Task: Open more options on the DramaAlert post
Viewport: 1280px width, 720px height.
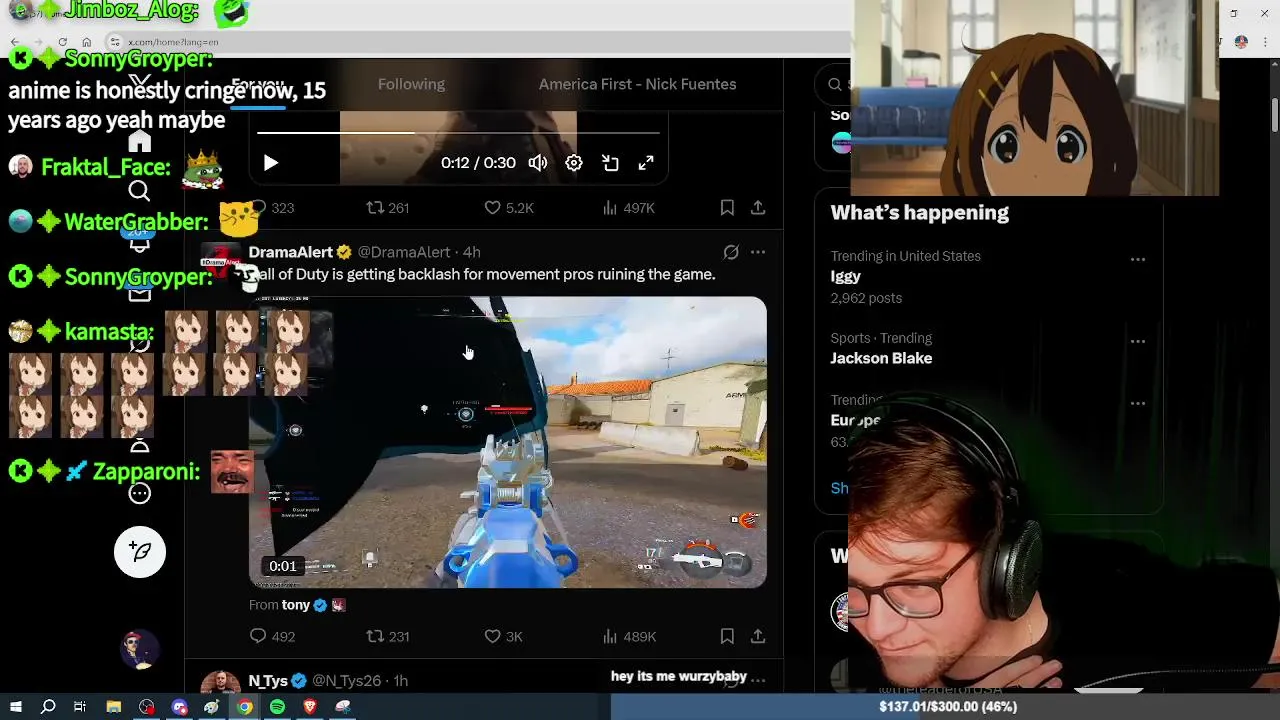Action: point(758,252)
